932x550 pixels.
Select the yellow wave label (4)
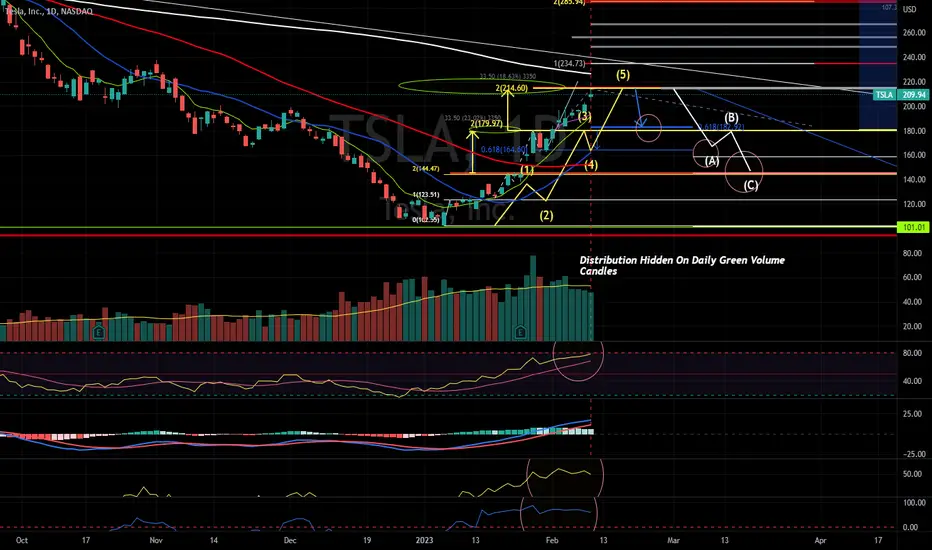coord(590,165)
